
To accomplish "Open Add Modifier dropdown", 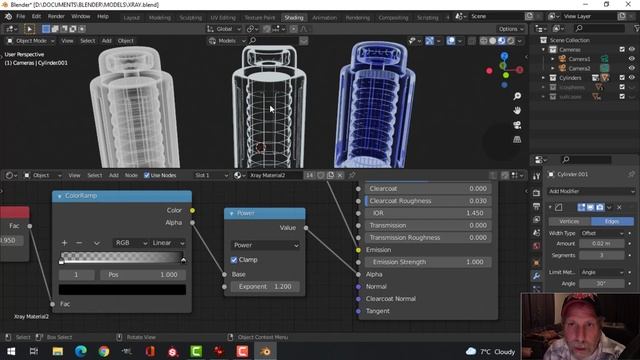I will coord(591,191).
